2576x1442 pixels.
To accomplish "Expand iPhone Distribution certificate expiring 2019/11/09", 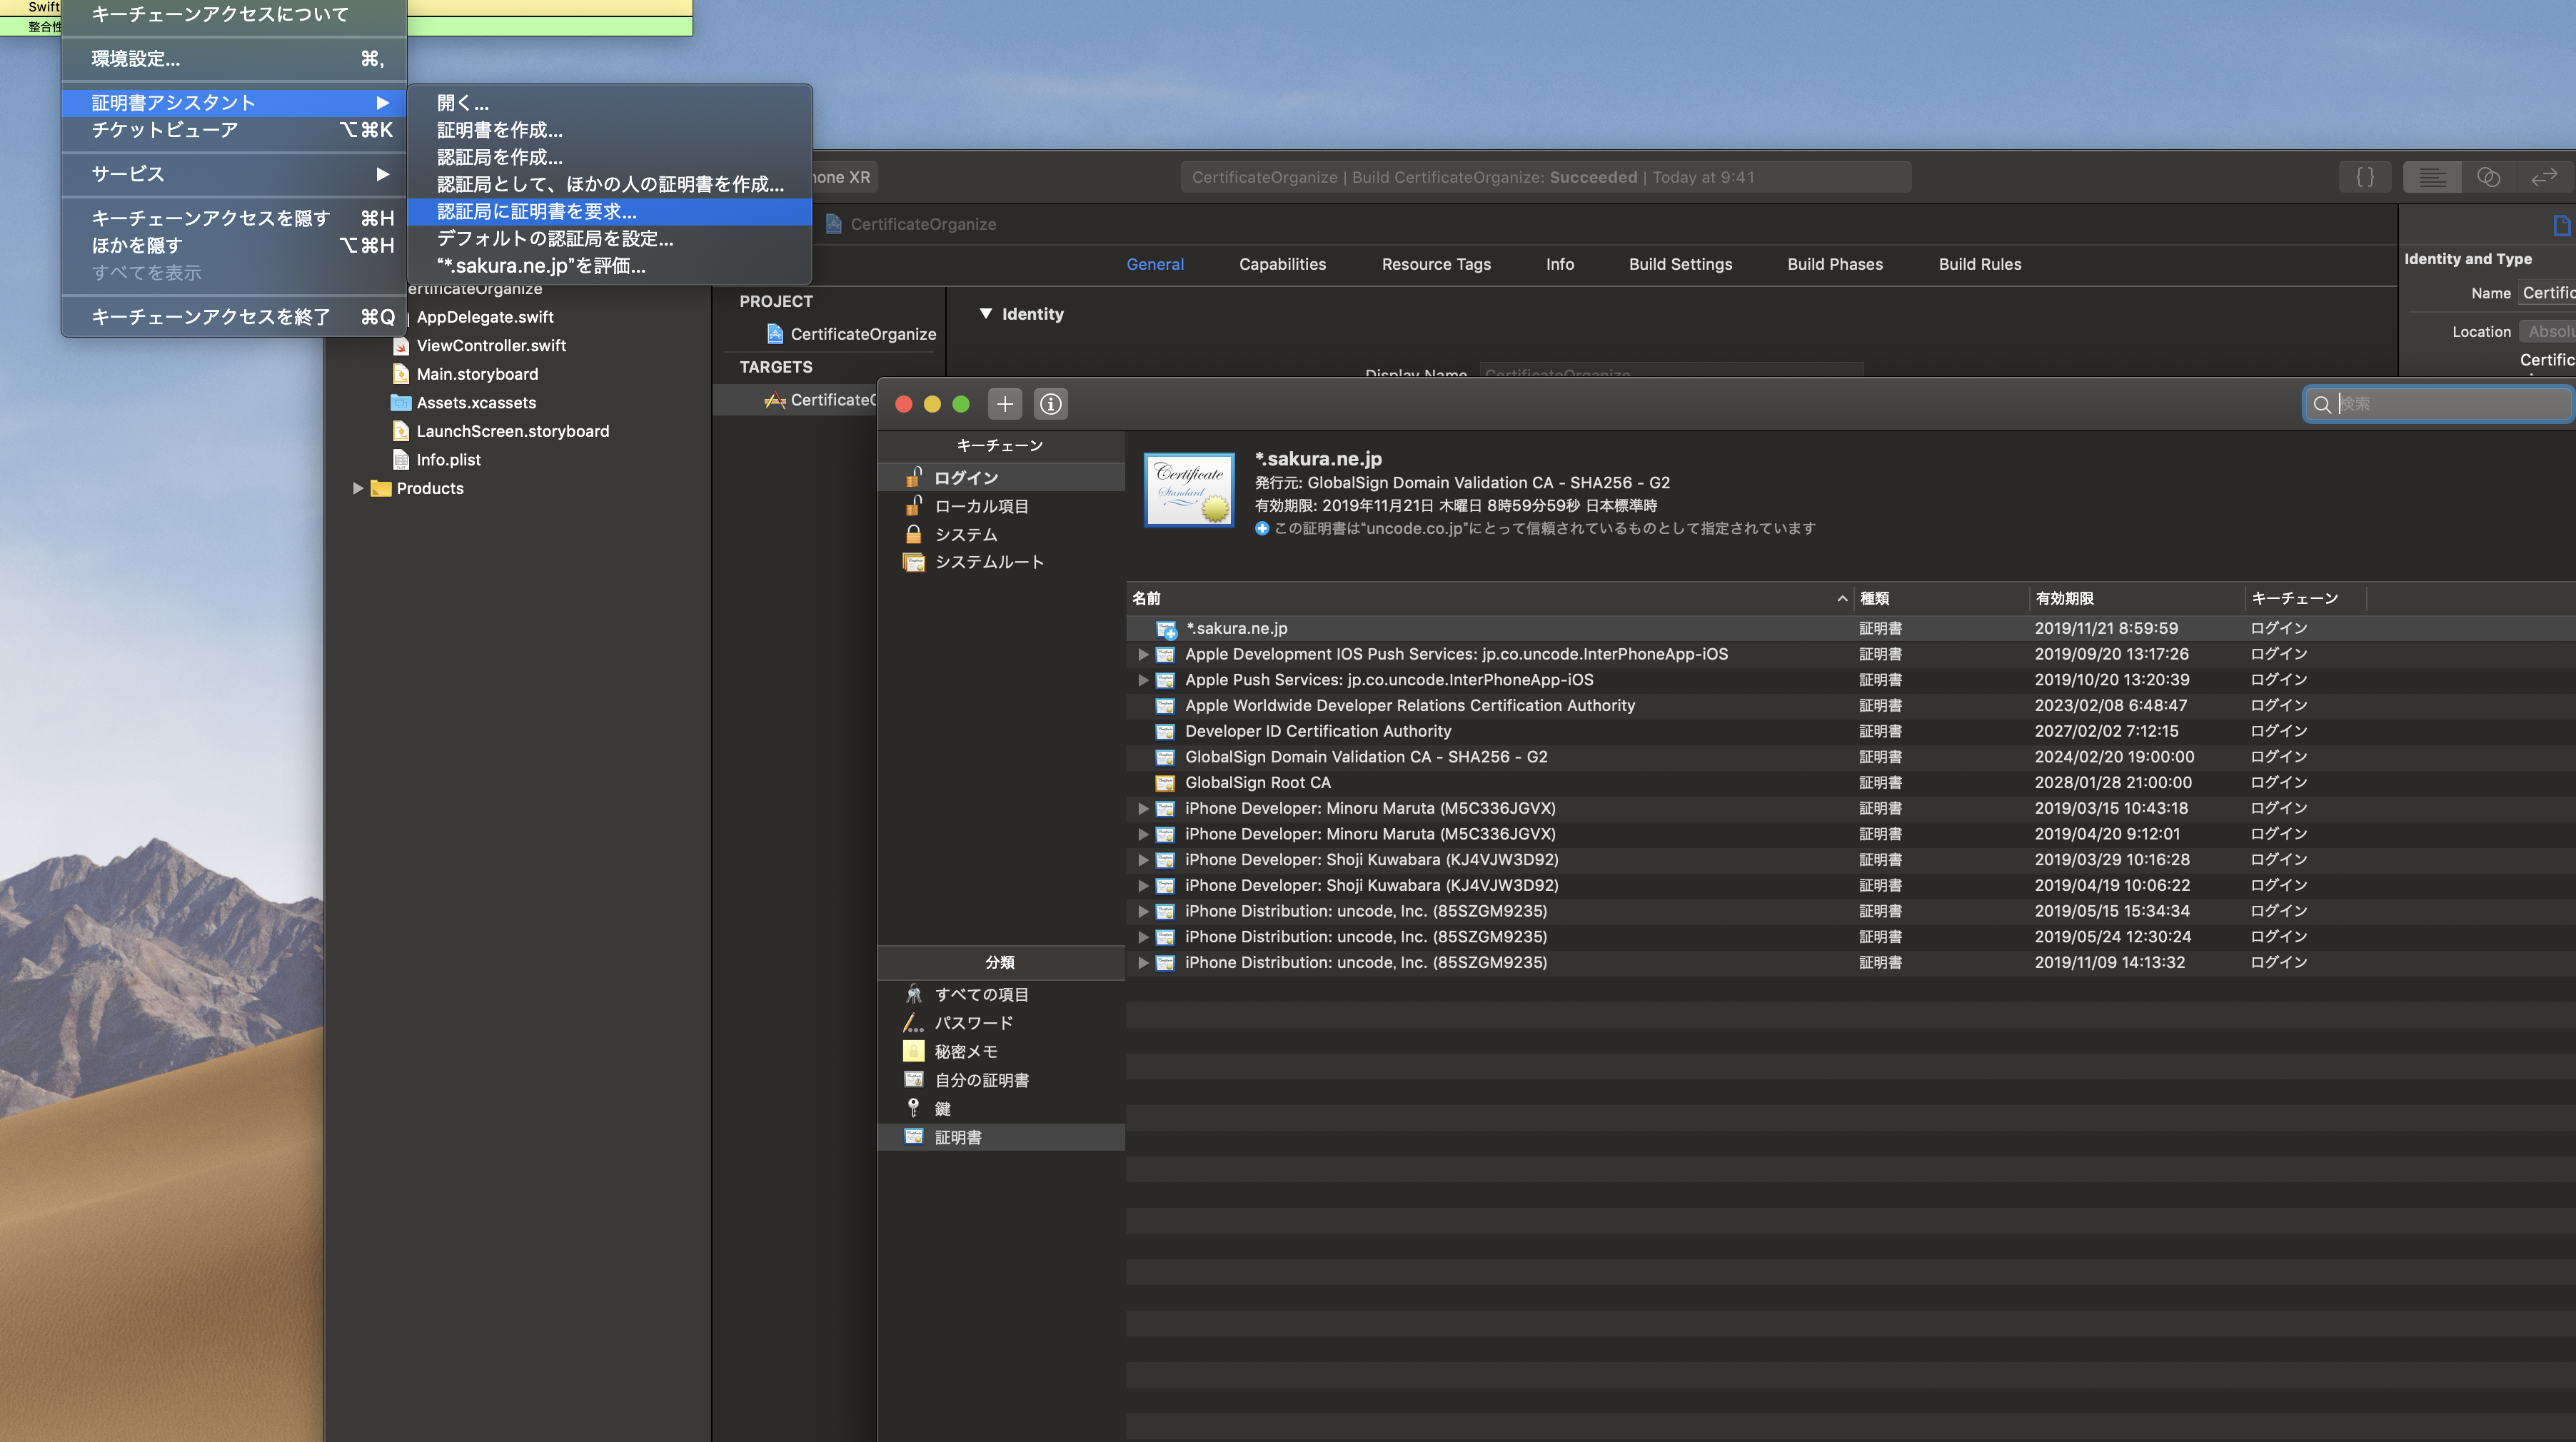I will [x=1143, y=963].
